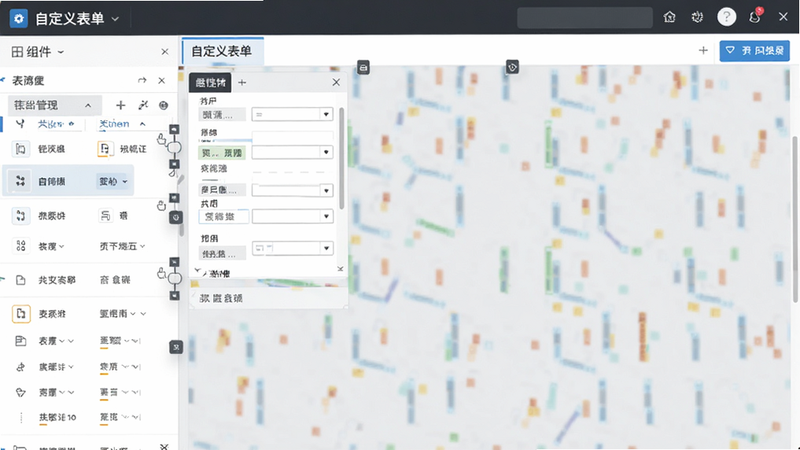The image size is (800, 450).
Task: Switch to the 自定义表单 tab
Action: tap(222, 51)
